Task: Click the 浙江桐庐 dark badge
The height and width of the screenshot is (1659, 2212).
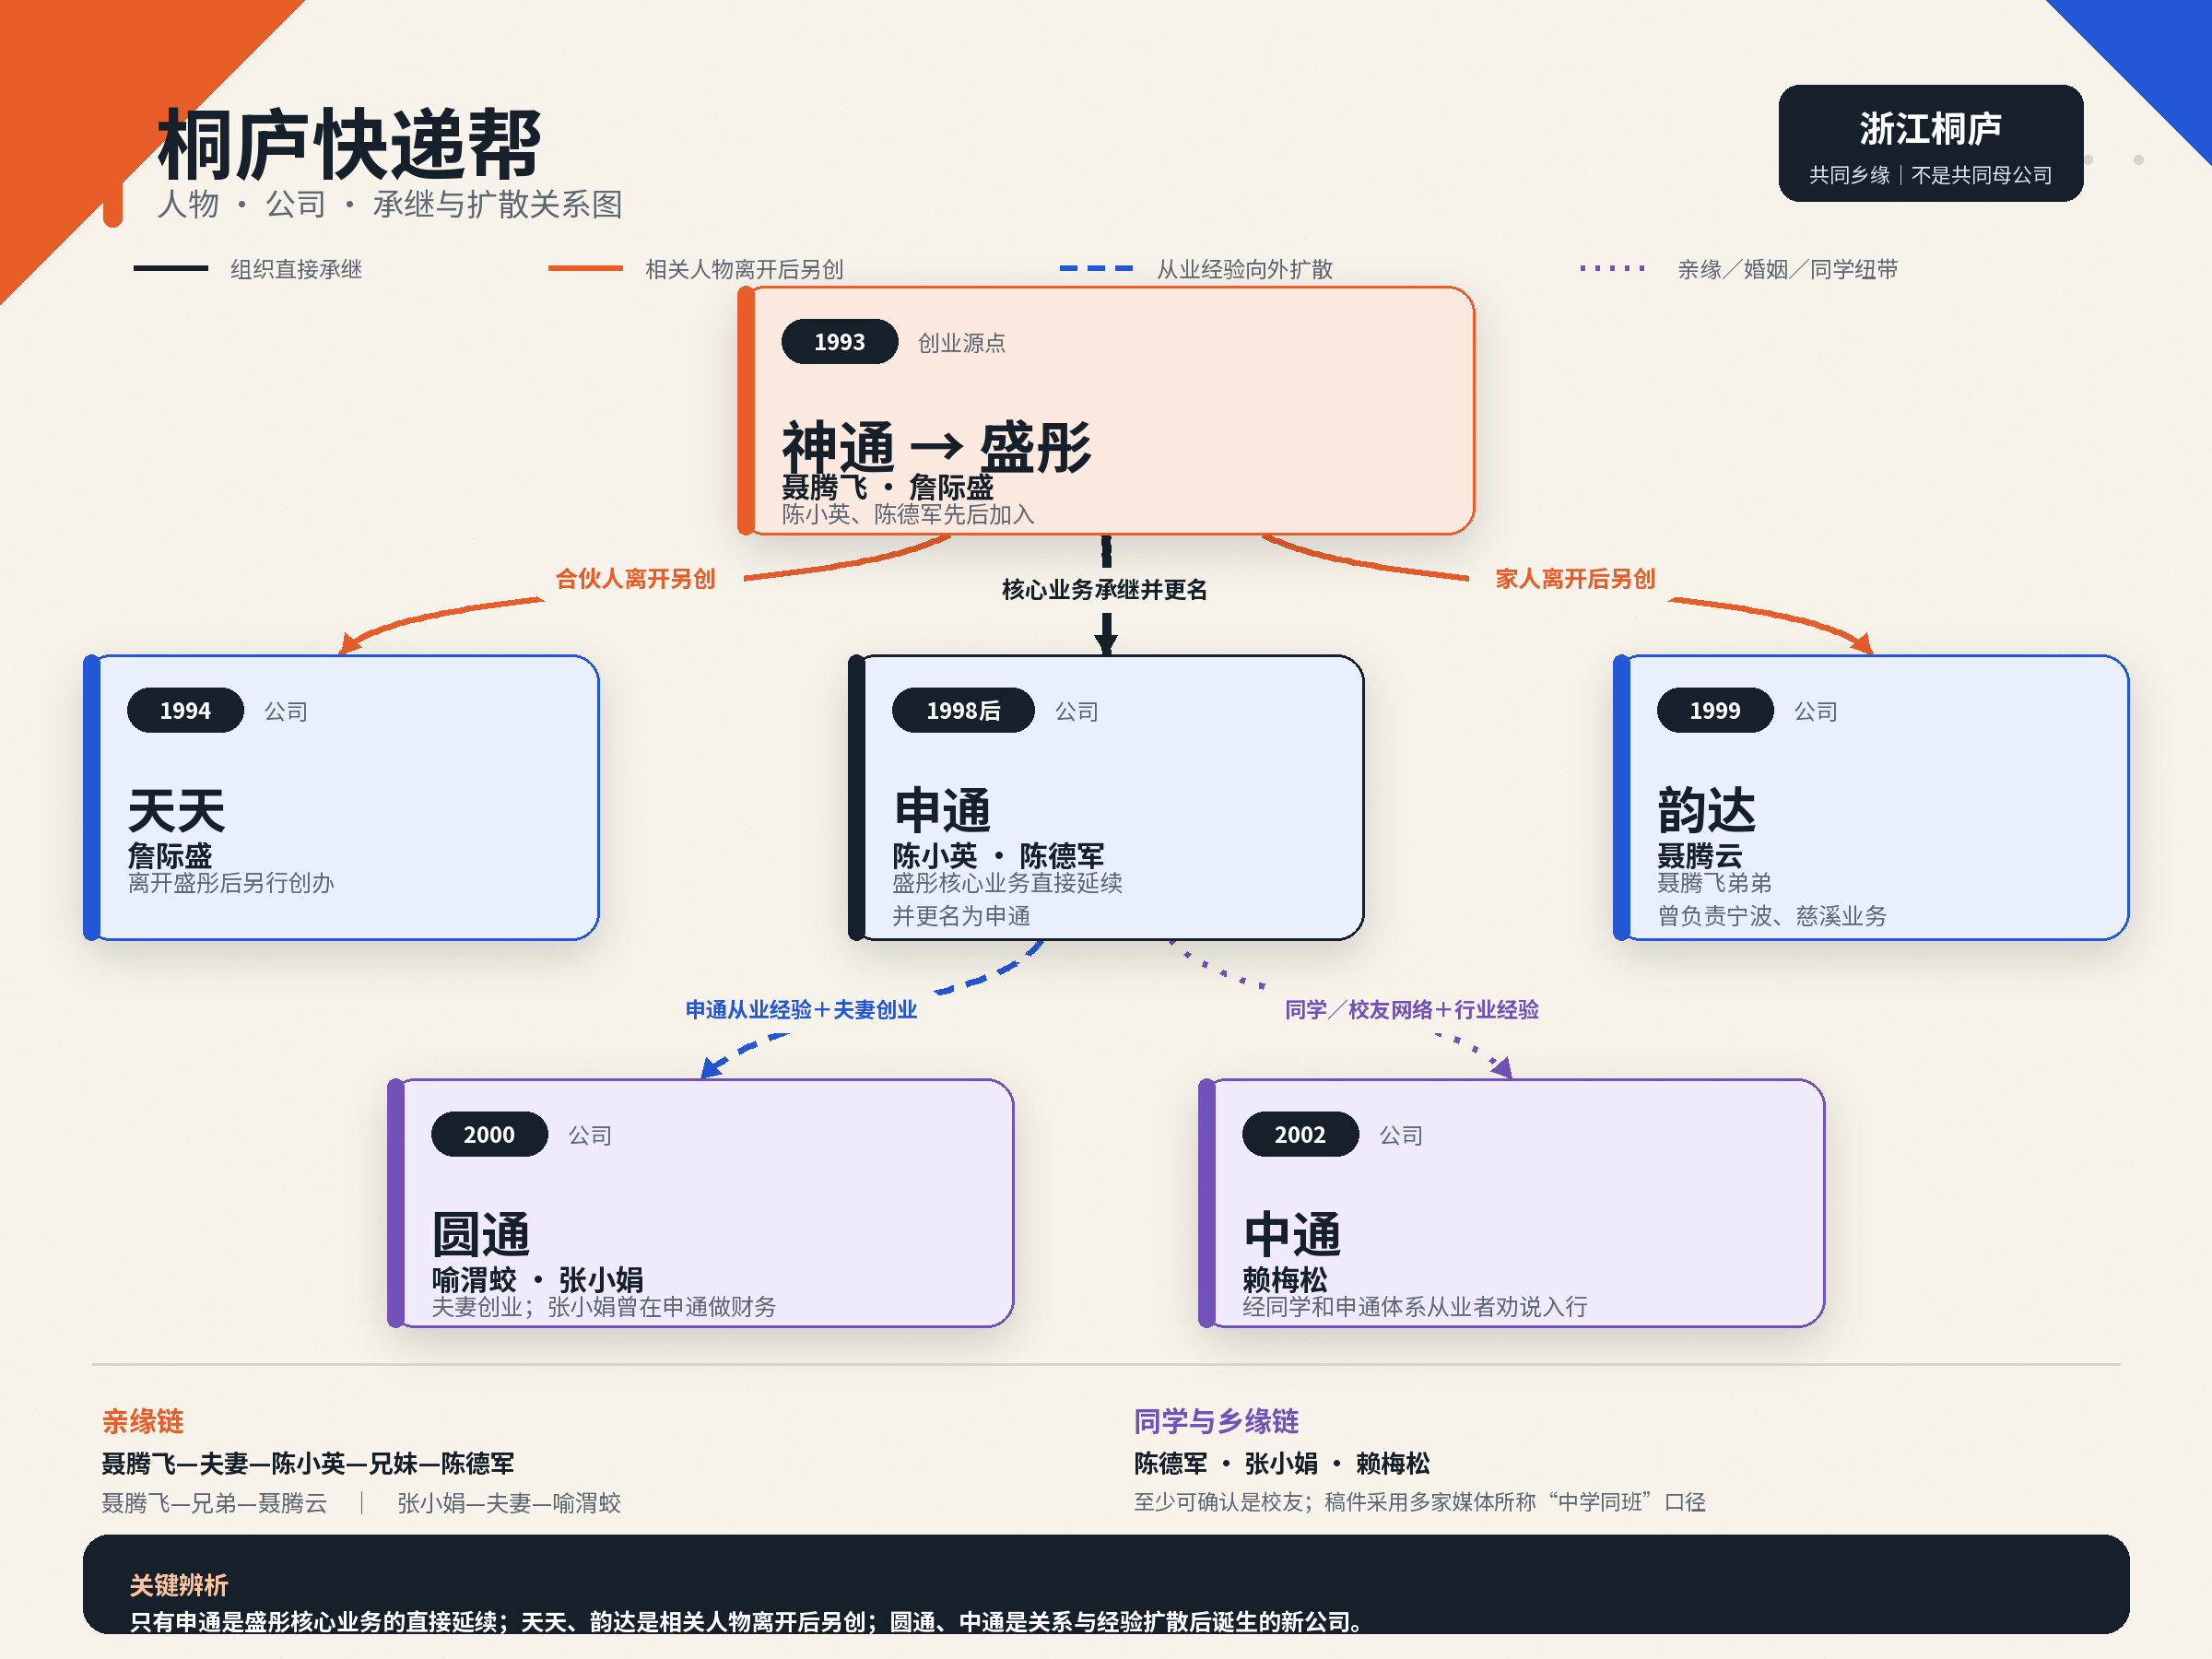Action: tap(1931, 143)
